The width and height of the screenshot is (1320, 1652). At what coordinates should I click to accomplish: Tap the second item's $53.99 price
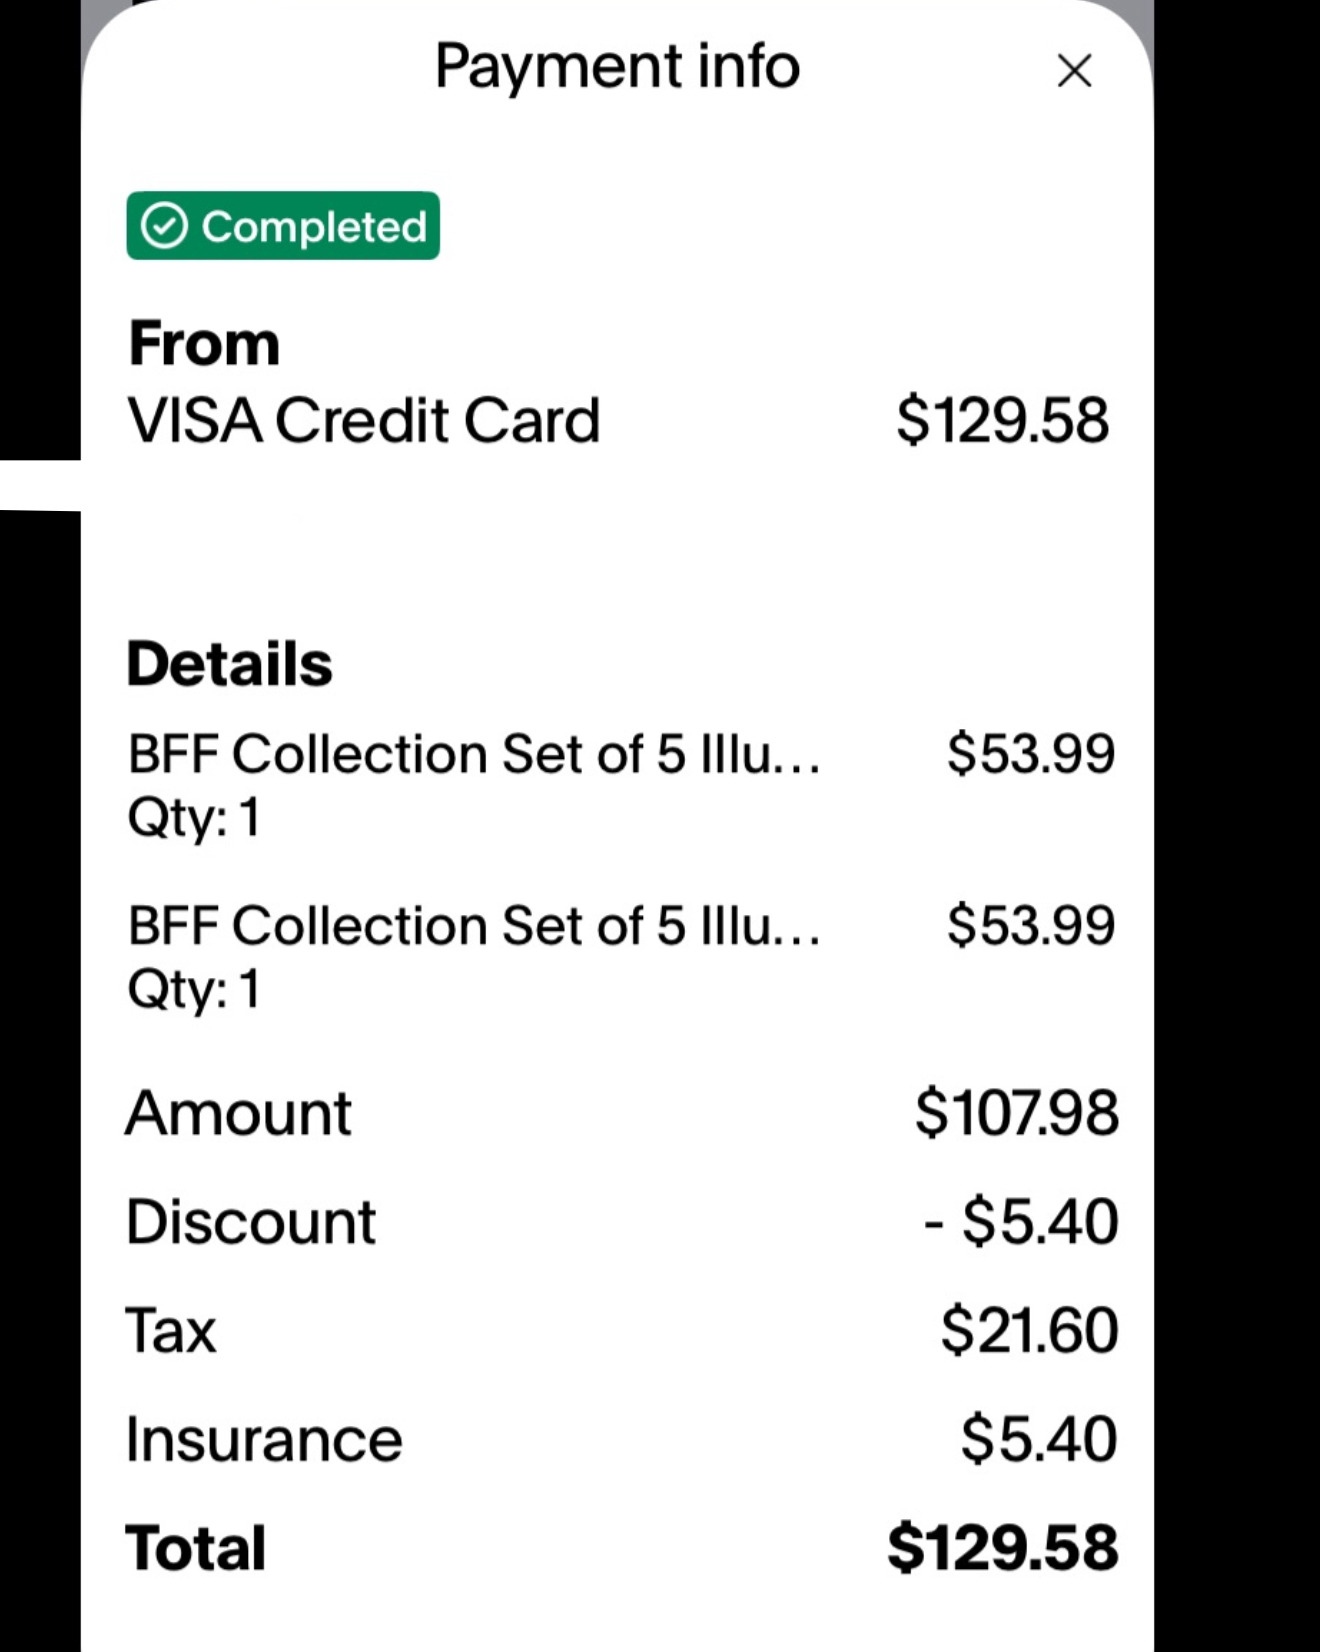coord(1031,925)
